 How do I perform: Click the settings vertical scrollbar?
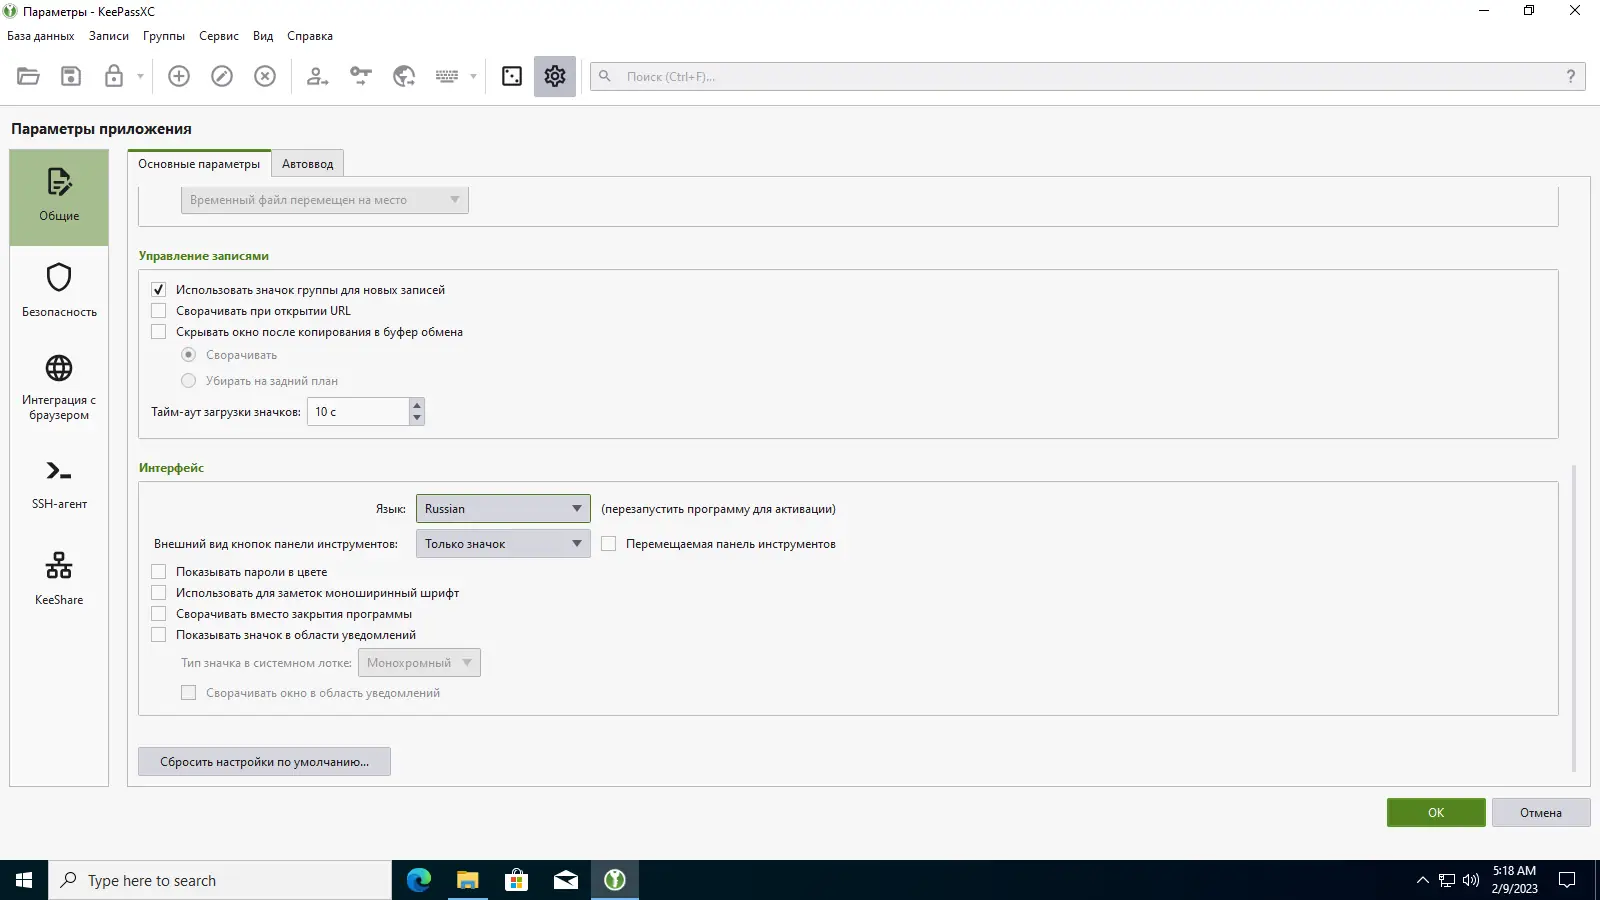coord(1574,618)
